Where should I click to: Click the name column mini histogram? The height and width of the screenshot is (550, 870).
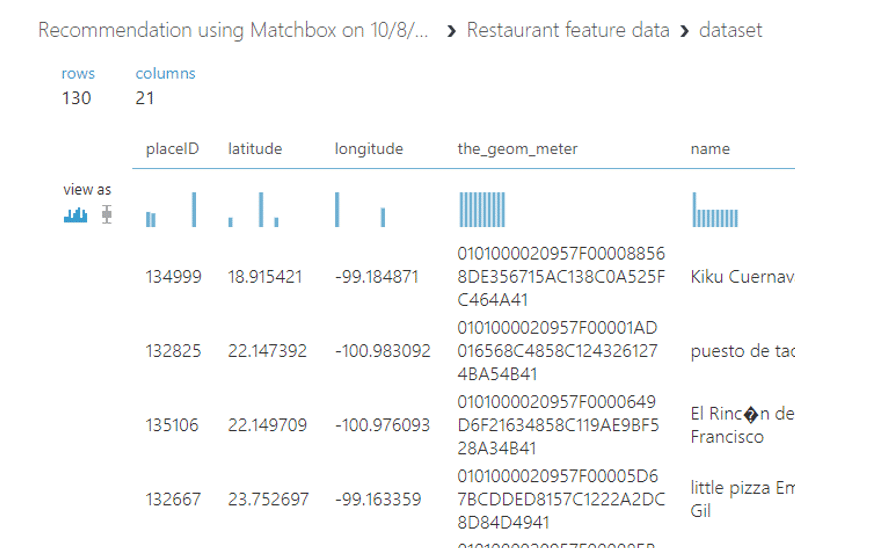click(715, 210)
